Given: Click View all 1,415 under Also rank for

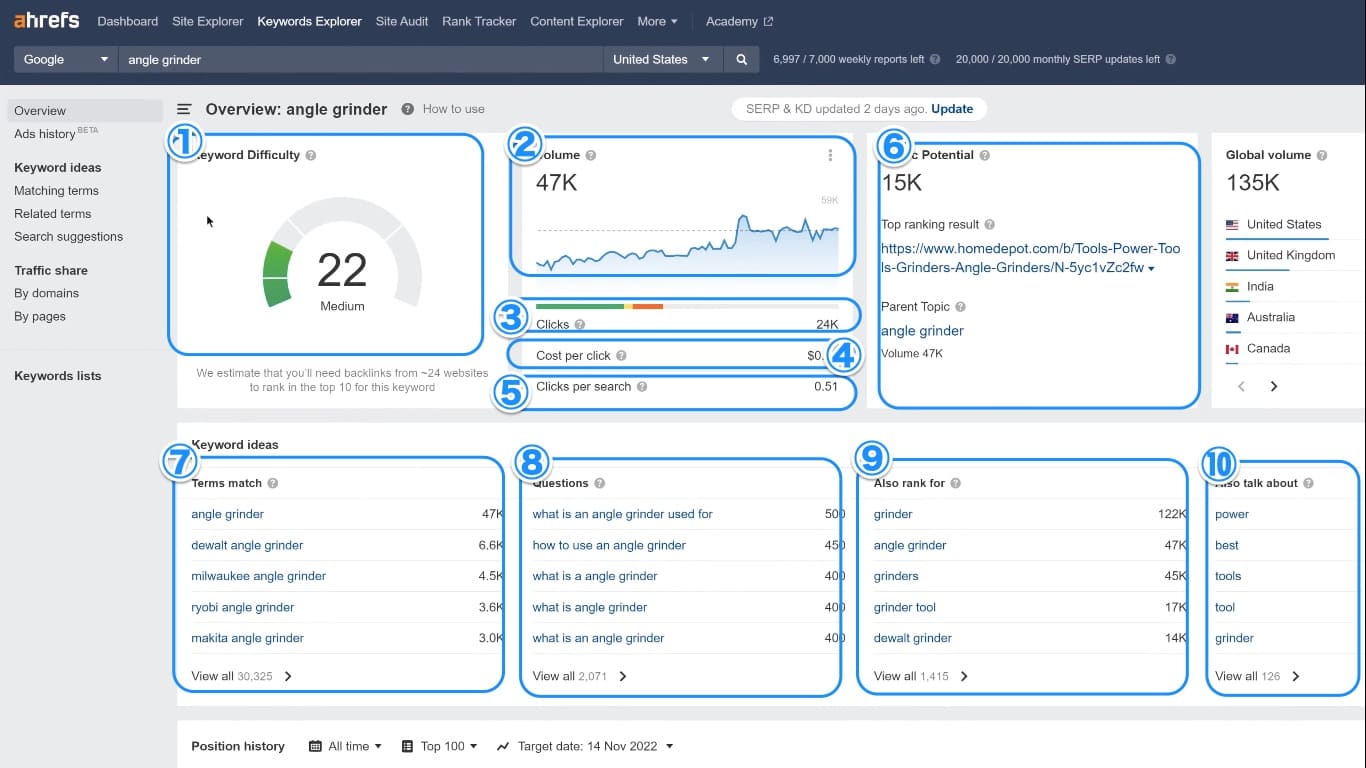Looking at the screenshot, I should [921, 676].
